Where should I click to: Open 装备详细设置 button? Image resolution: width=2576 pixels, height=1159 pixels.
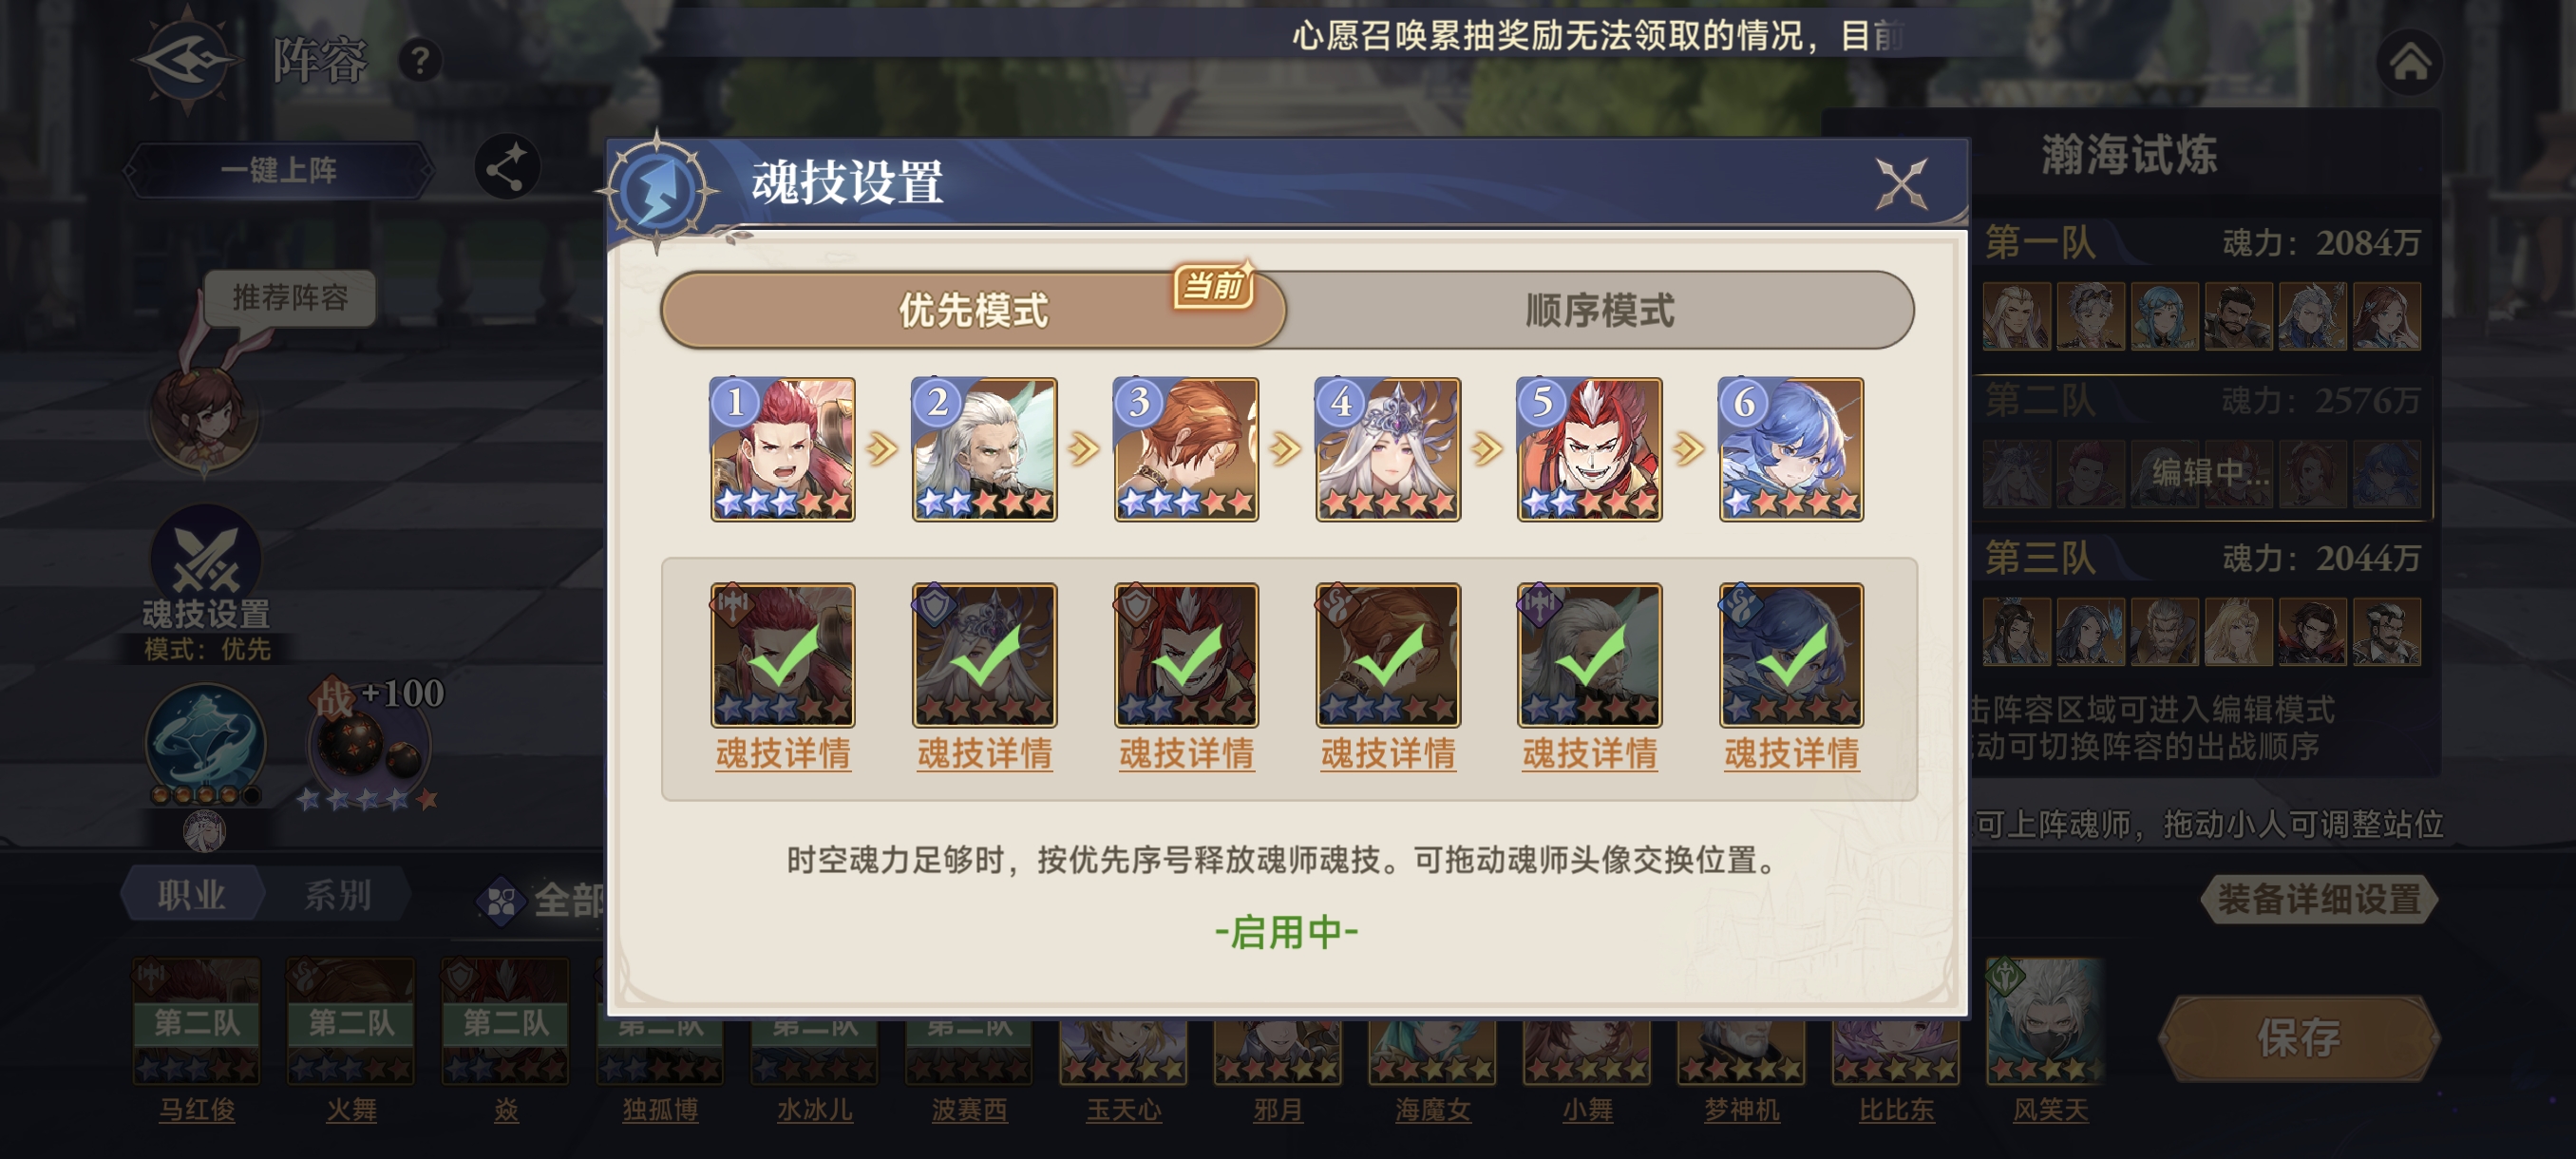pos(2319,899)
